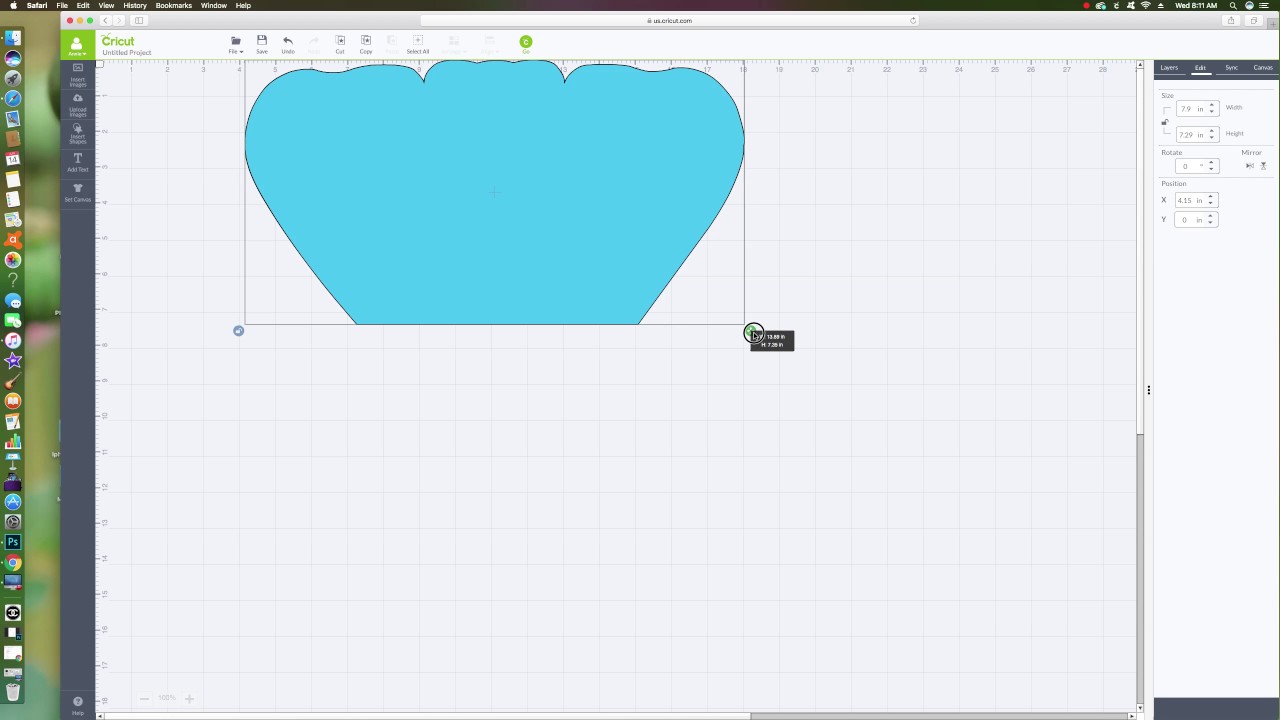This screenshot has height=720, width=1280.
Task: Select the blue shape on canvas
Action: pos(494,193)
